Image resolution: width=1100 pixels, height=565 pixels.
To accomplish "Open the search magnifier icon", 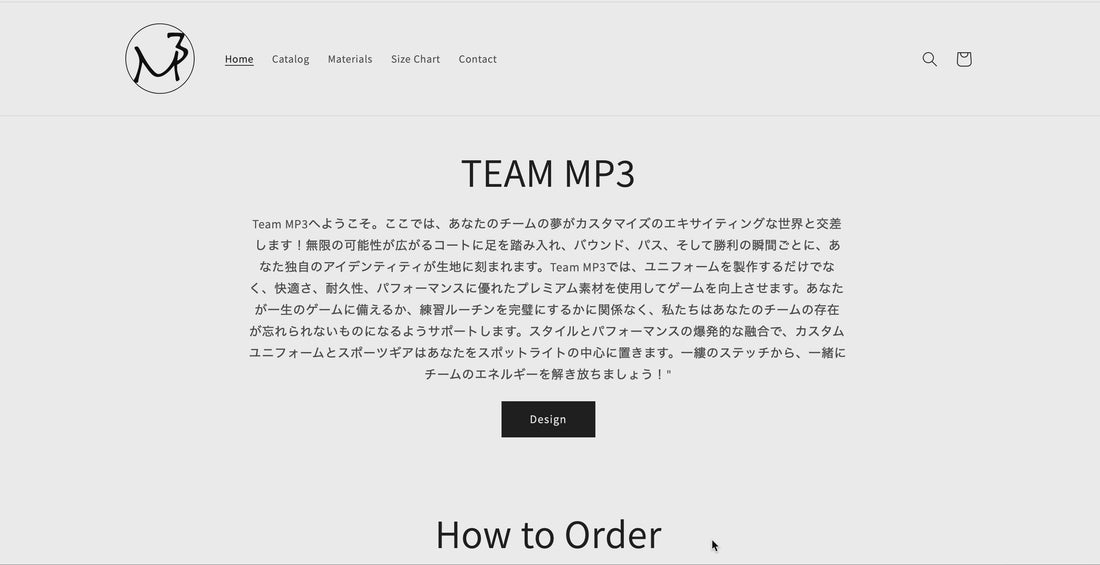I will click(x=929, y=59).
